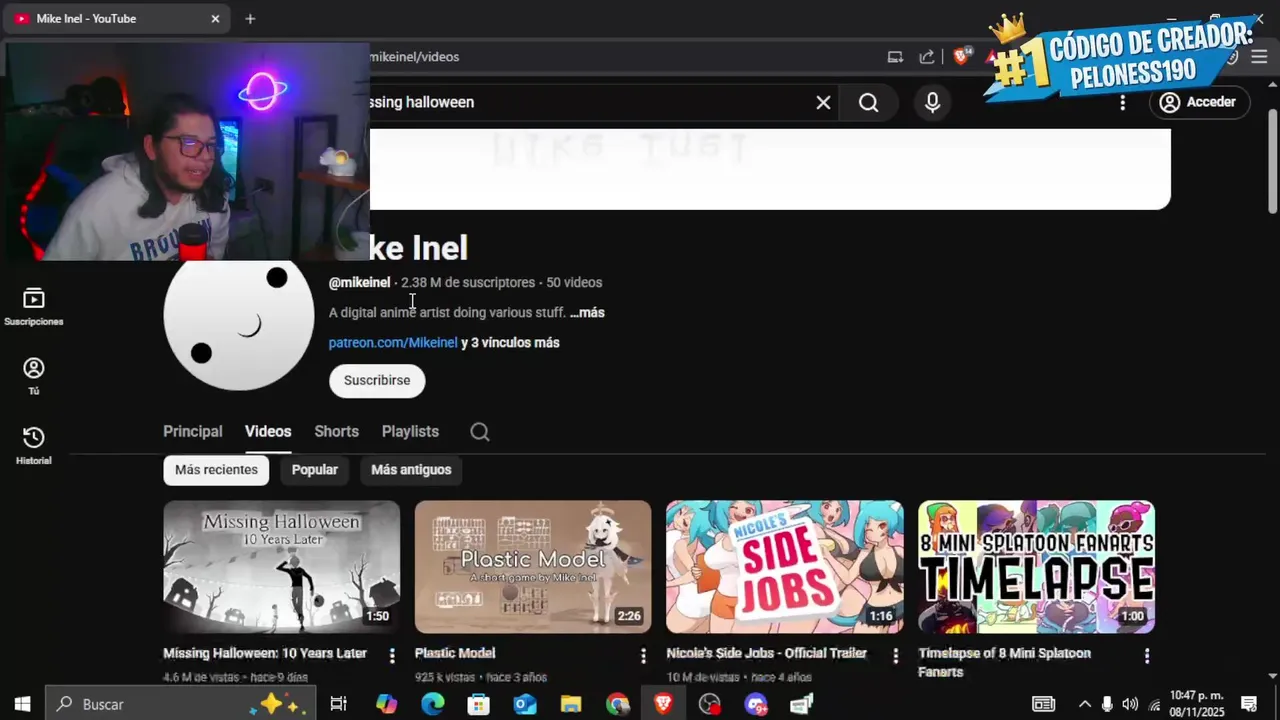Click the @mikeinel channel handle
The image size is (1280, 720).
(359, 283)
